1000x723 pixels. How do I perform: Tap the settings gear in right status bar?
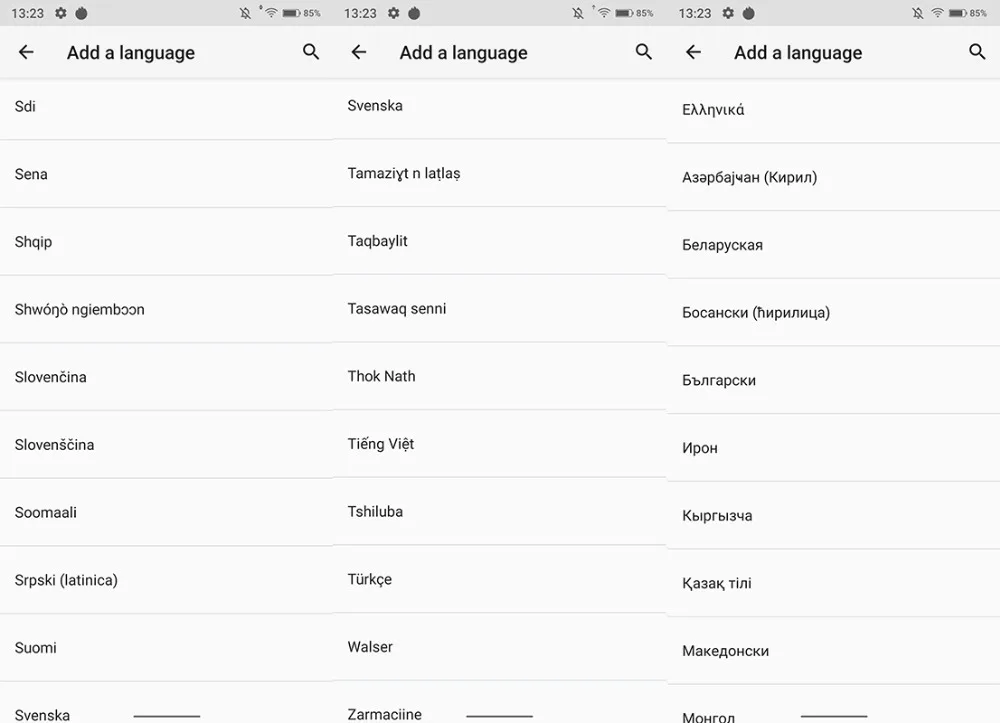(728, 13)
